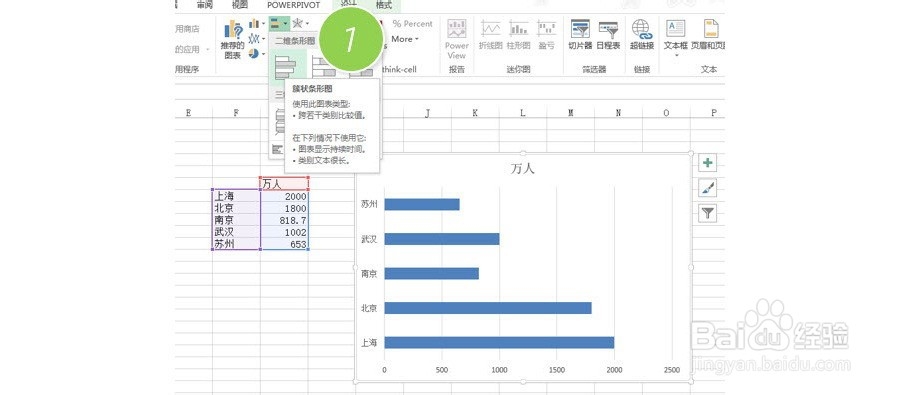
Task: Insert a Timeline (日程表)
Action: 608,34
